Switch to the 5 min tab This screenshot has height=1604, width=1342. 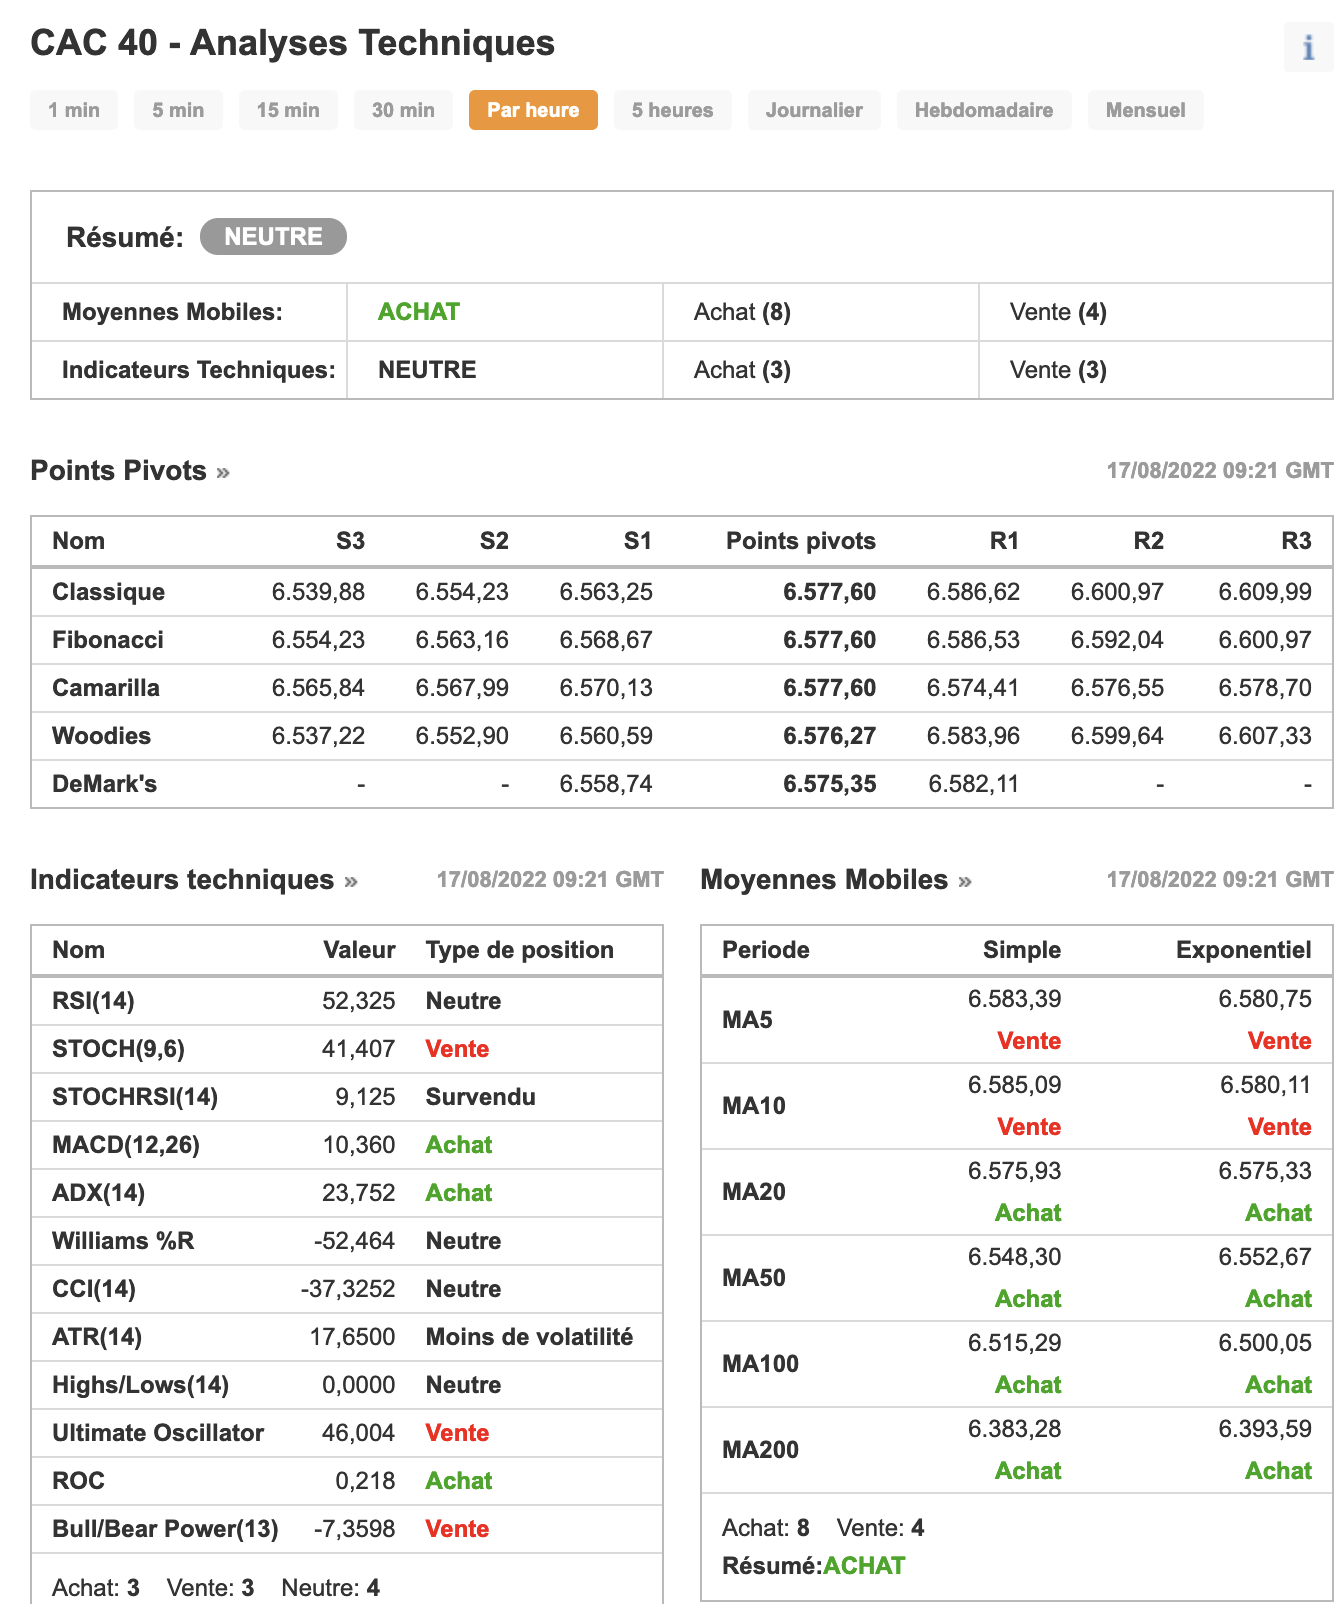pos(178,110)
